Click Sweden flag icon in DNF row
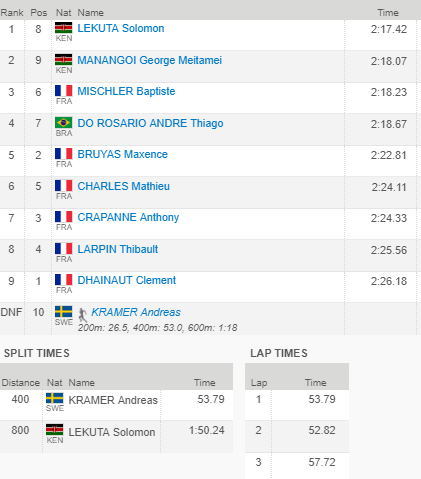This screenshot has width=421, height=479. (64, 312)
